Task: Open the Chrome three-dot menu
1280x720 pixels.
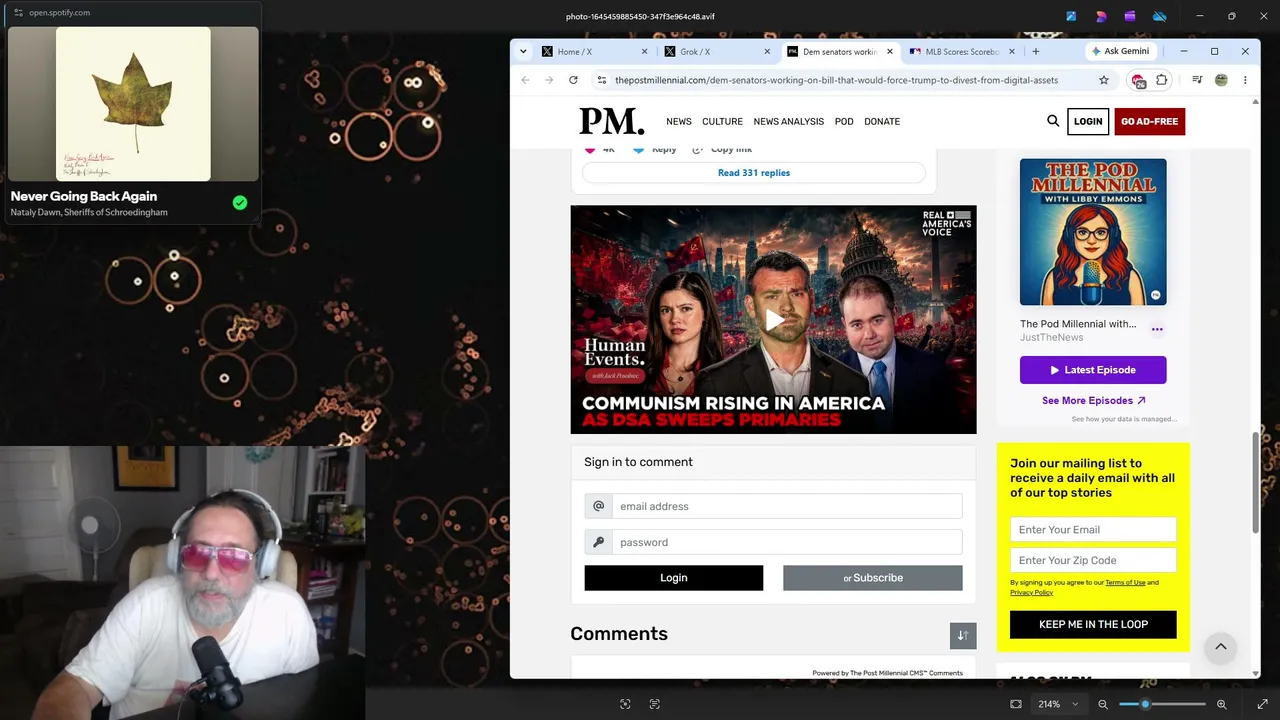Action: click(1245, 80)
